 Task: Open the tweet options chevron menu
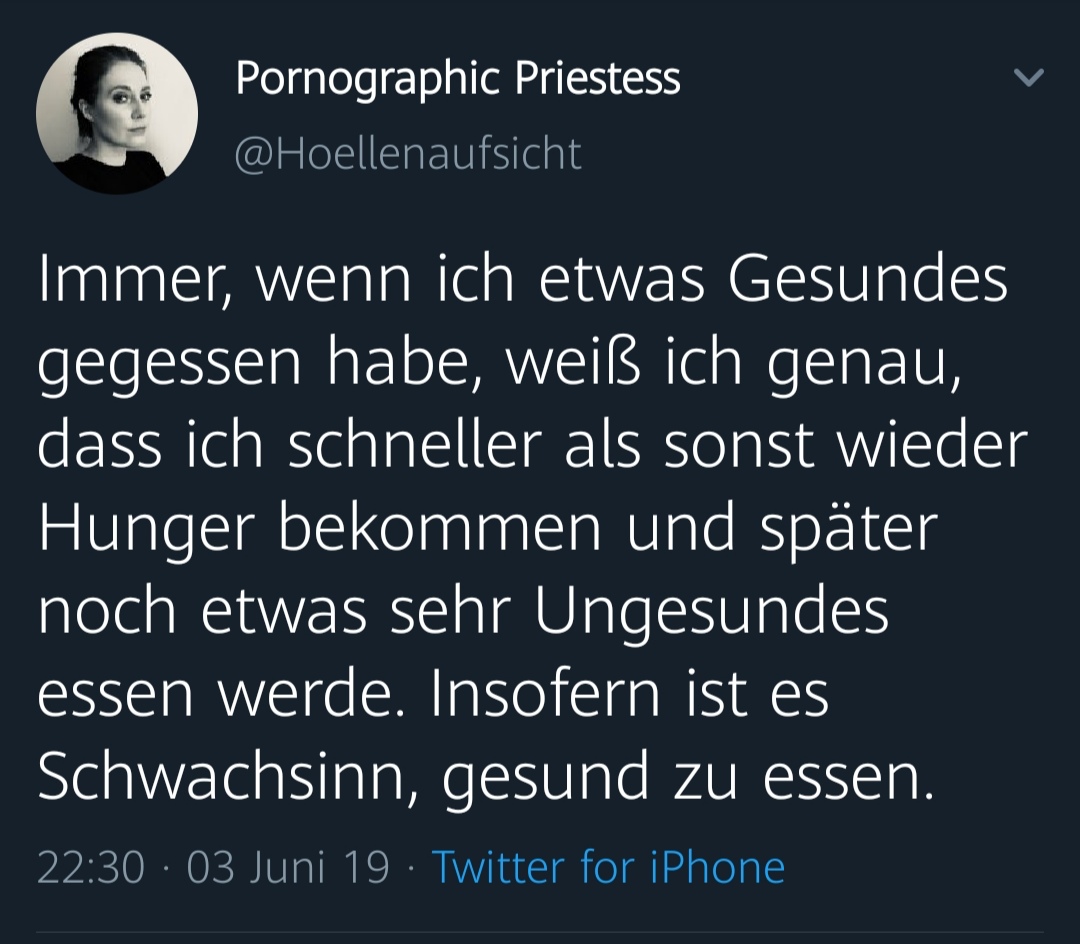[1029, 77]
